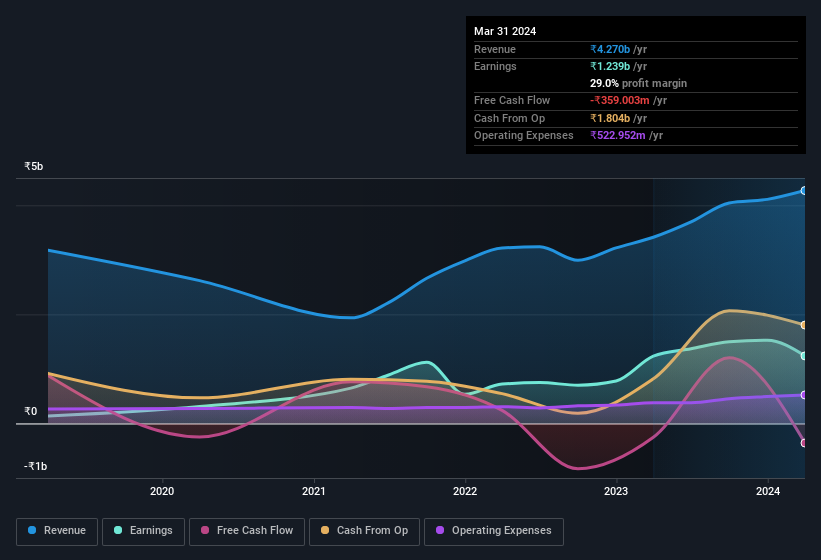Click the teal Earnings endpoint marker
Image resolution: width=821 pixels, height=560 pixels.
[803, 356]
